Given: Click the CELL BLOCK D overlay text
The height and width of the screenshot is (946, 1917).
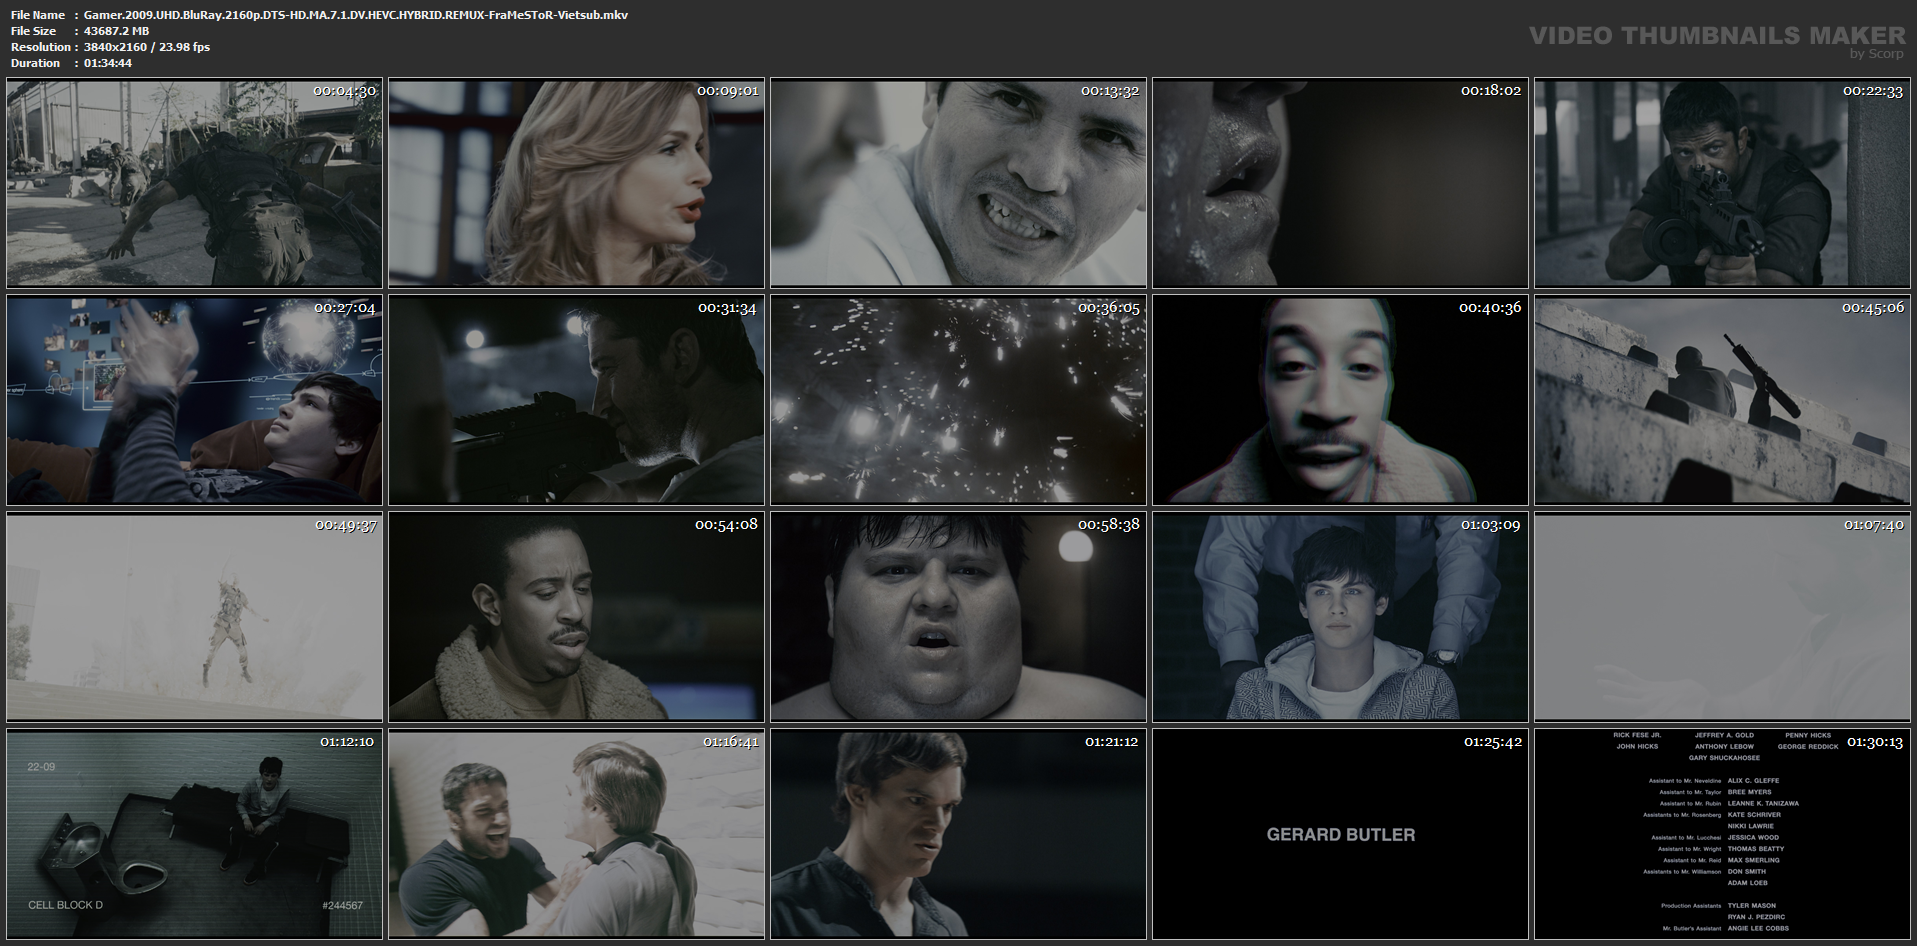Looking at the screenshot, I should click(65, 905).
